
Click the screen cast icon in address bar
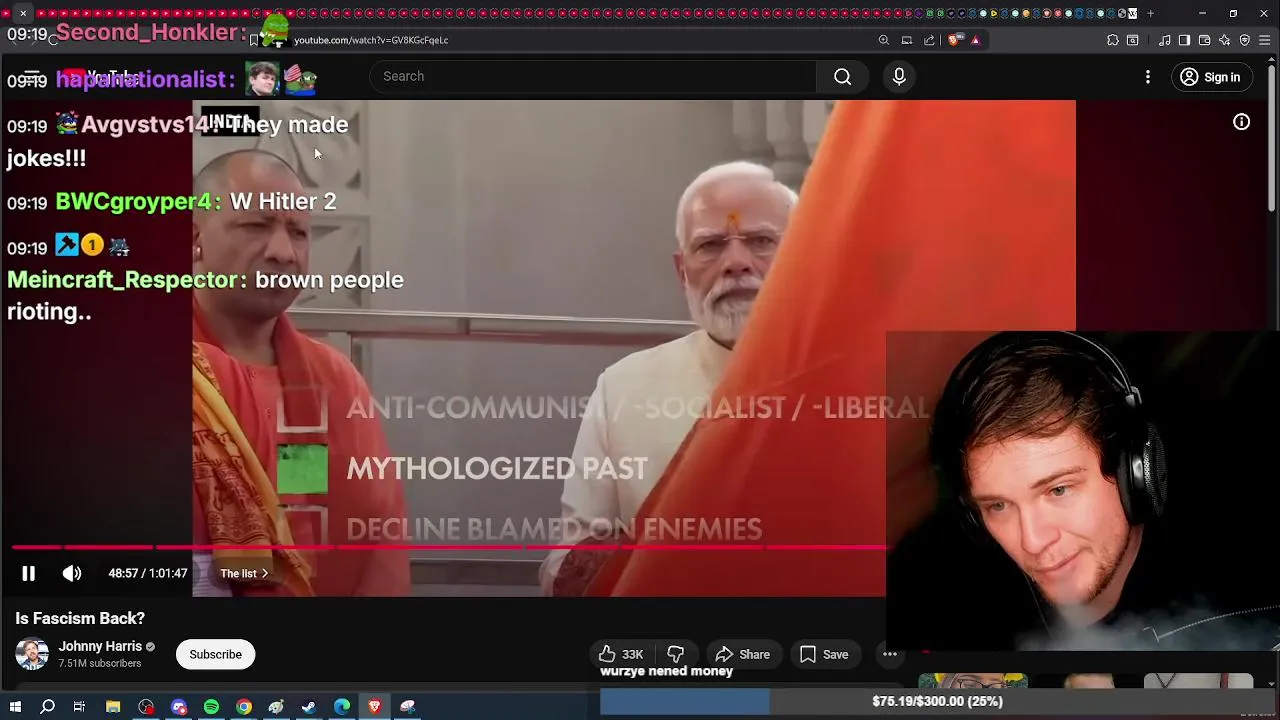click(x=907, y=40)
